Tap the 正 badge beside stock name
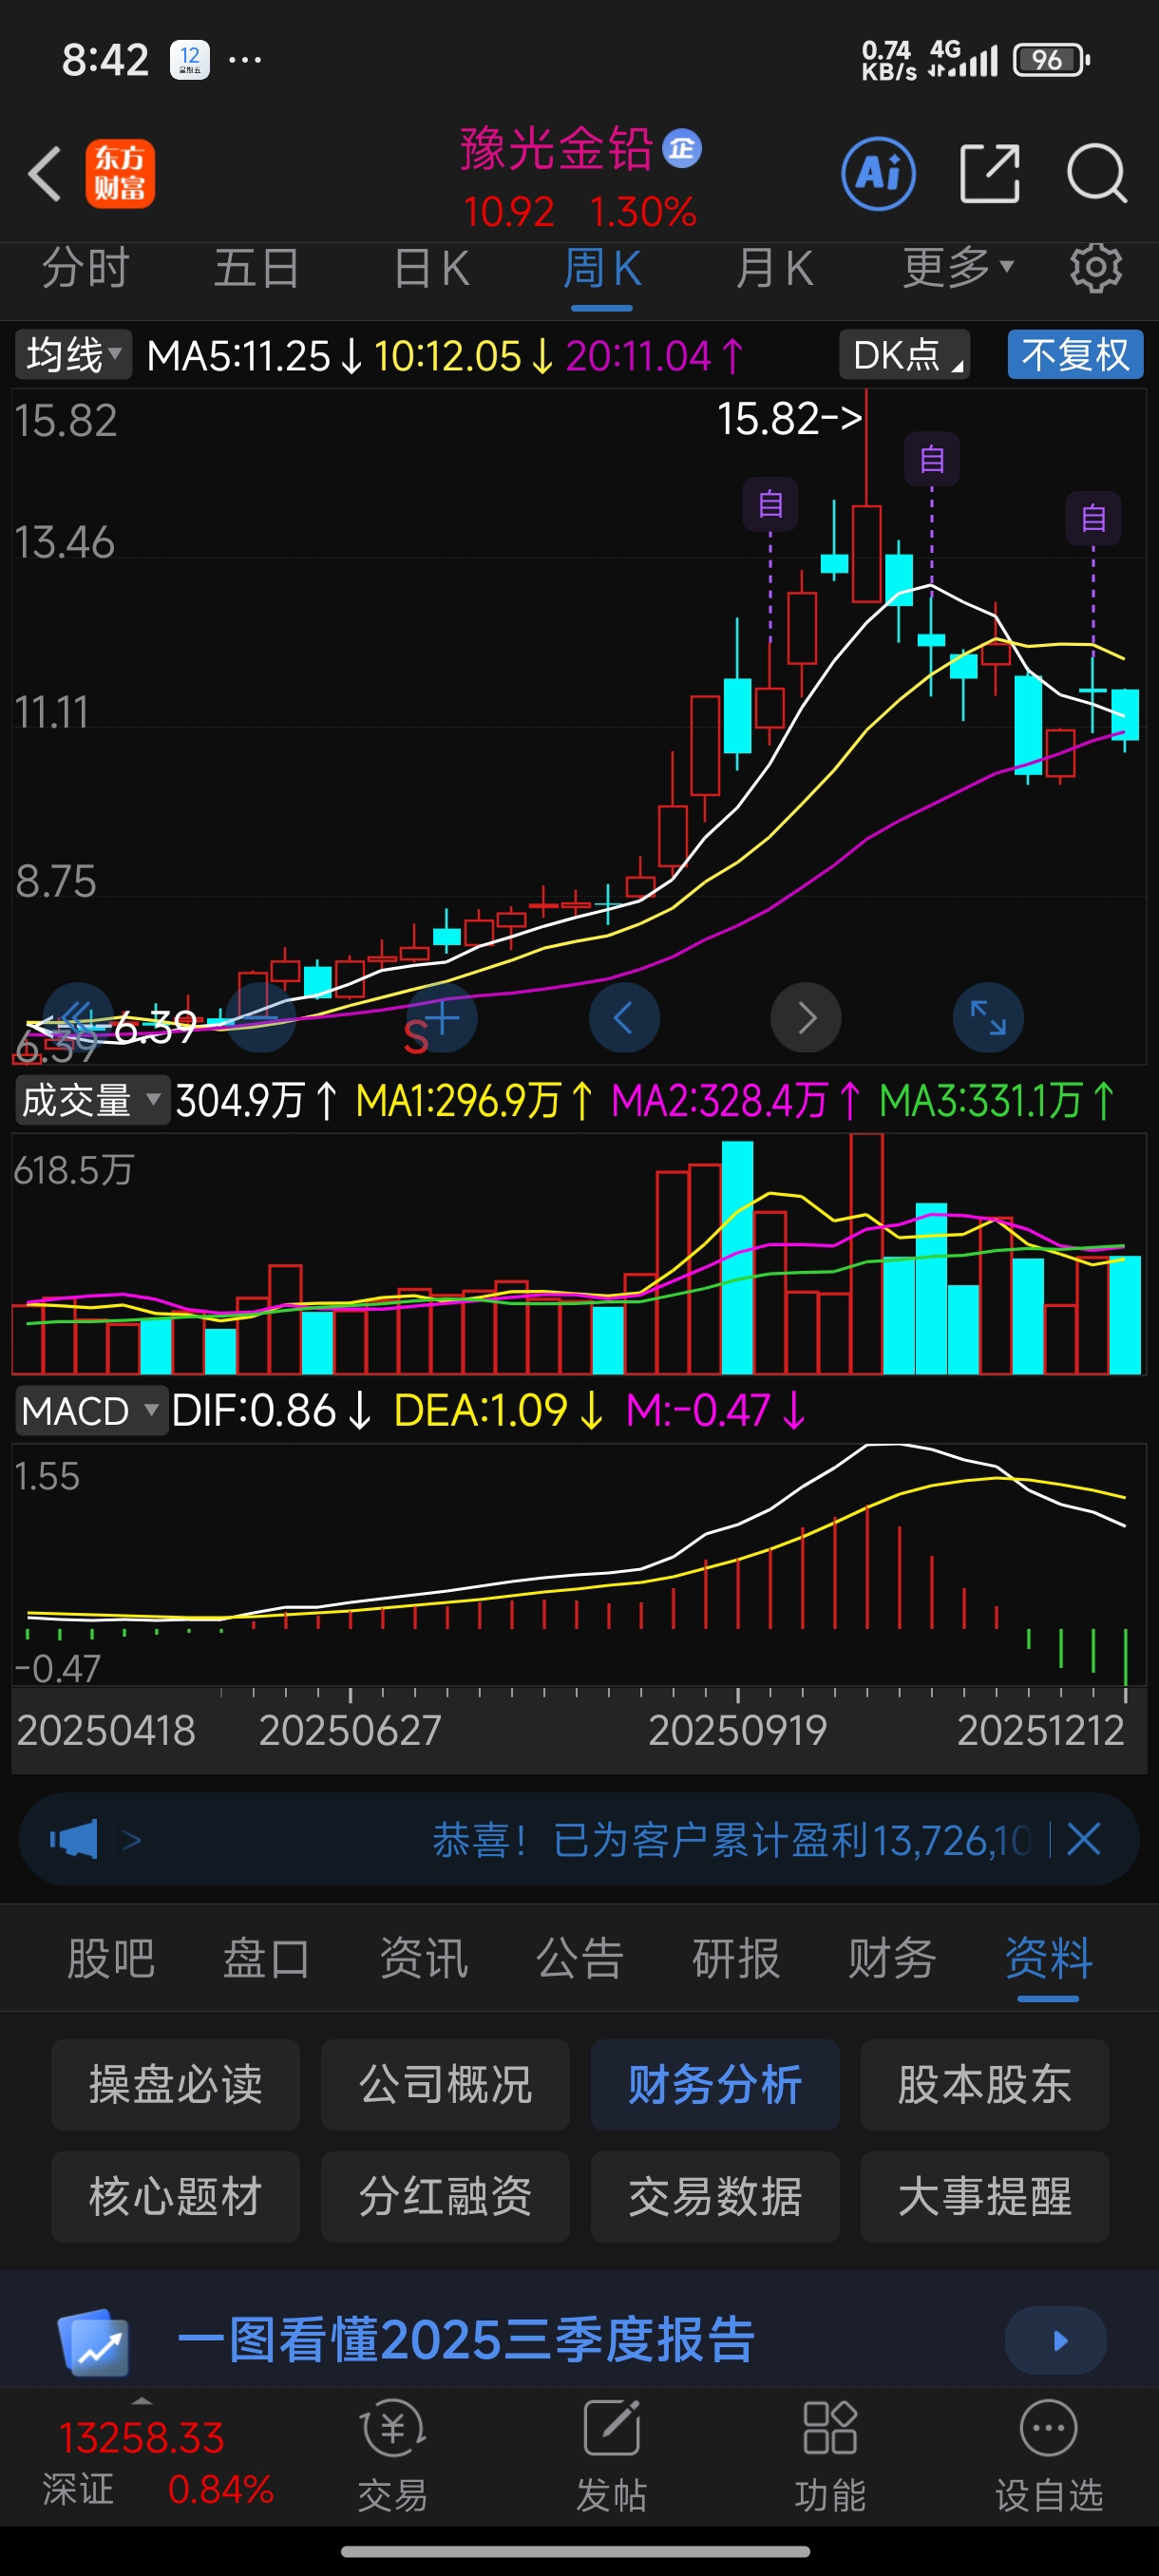The width and height of the screenshot is (1159, 2576). pos(683,149)
